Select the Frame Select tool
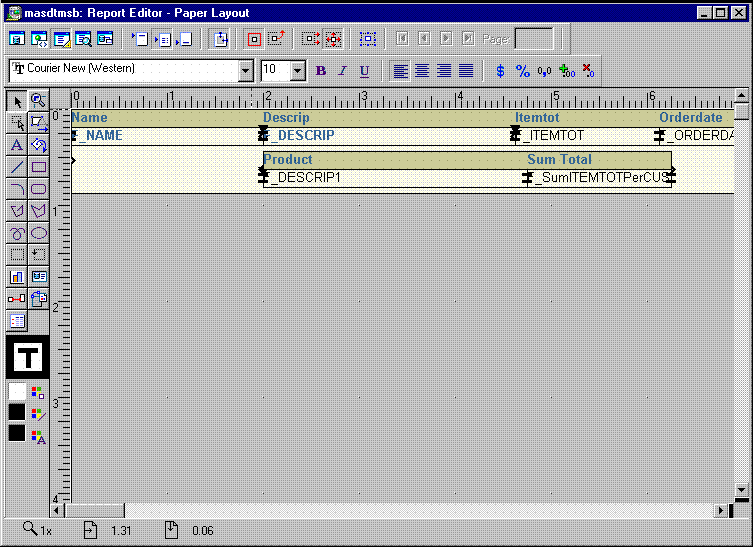 click(17, 123)
